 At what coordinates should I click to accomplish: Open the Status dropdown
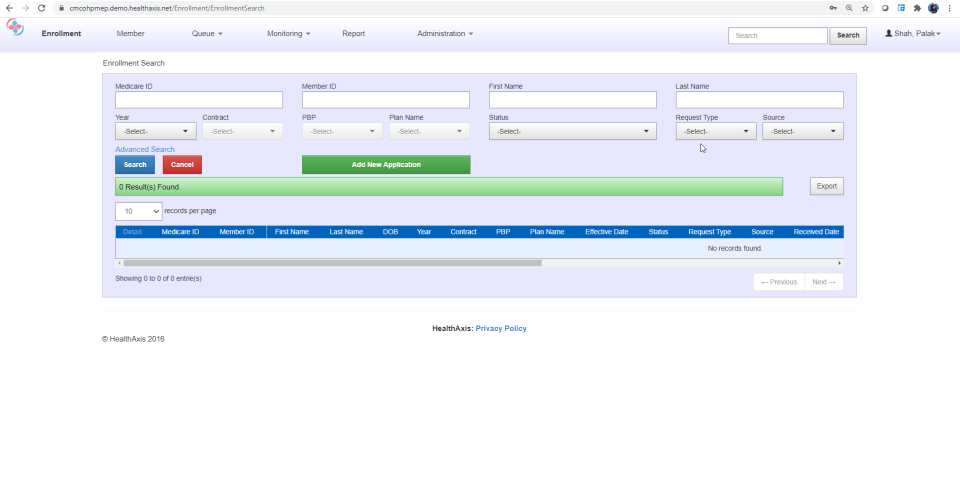[x=572, y=131]
